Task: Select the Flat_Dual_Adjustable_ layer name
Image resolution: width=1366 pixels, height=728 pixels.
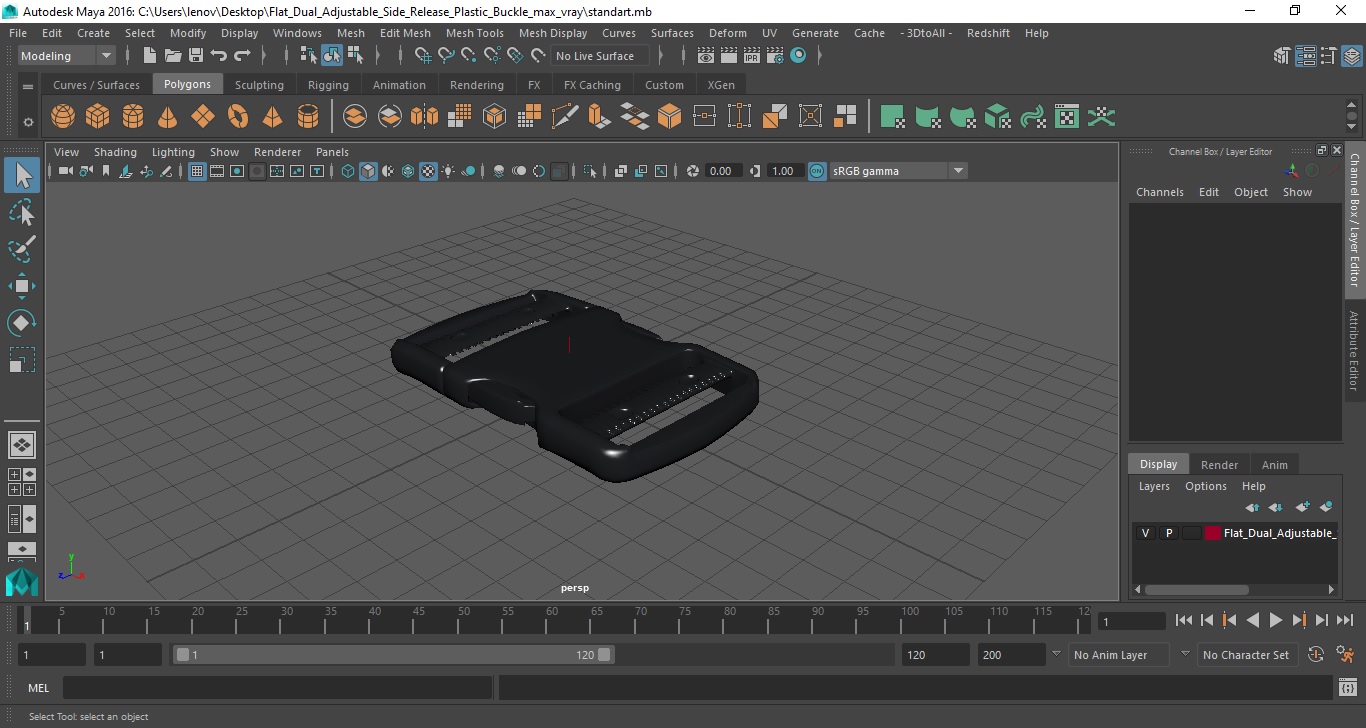Action: tap(1280, 533)
